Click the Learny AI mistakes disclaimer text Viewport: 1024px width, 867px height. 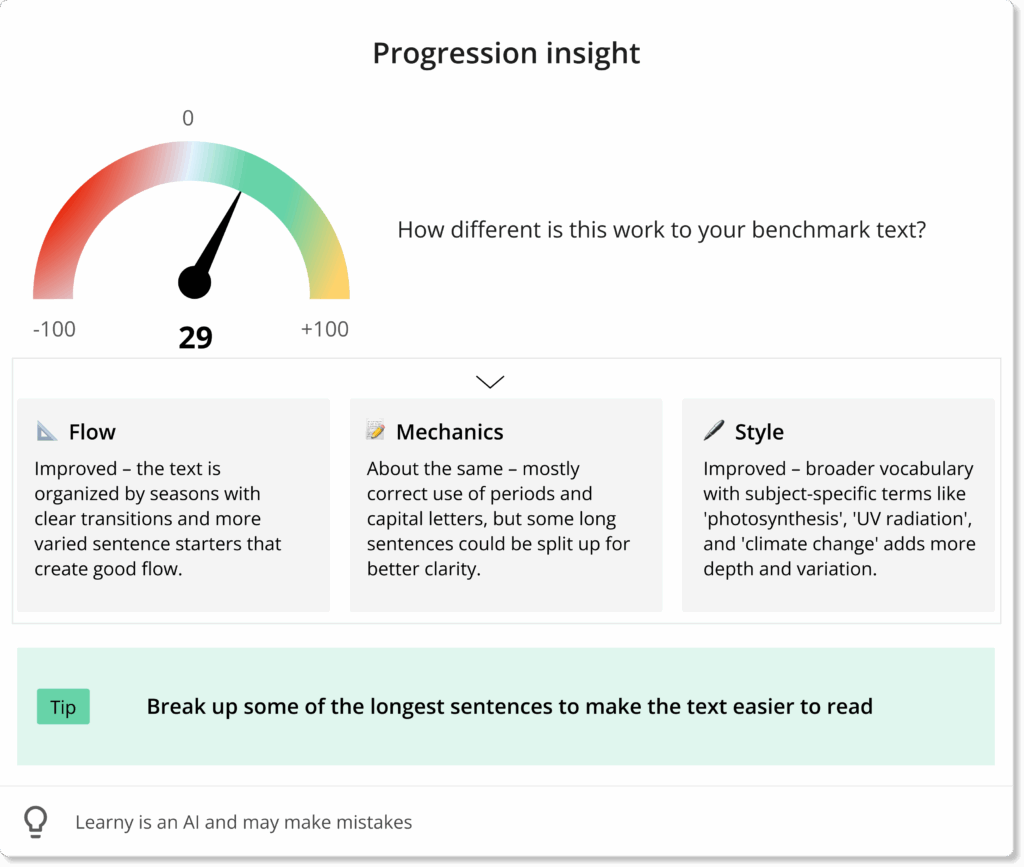[x=243, y=822]
